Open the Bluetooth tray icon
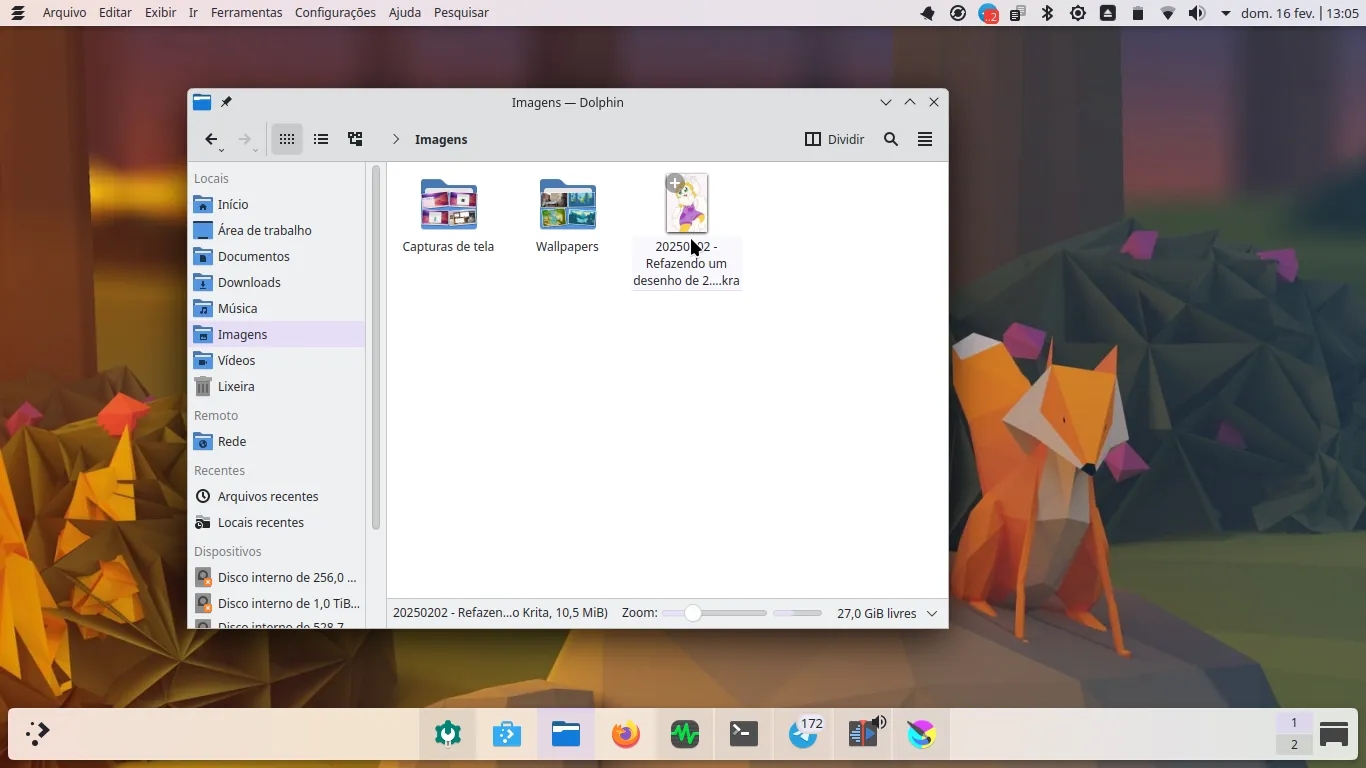Screen dimensions: 1366x768 click(x=1048, y=13)
